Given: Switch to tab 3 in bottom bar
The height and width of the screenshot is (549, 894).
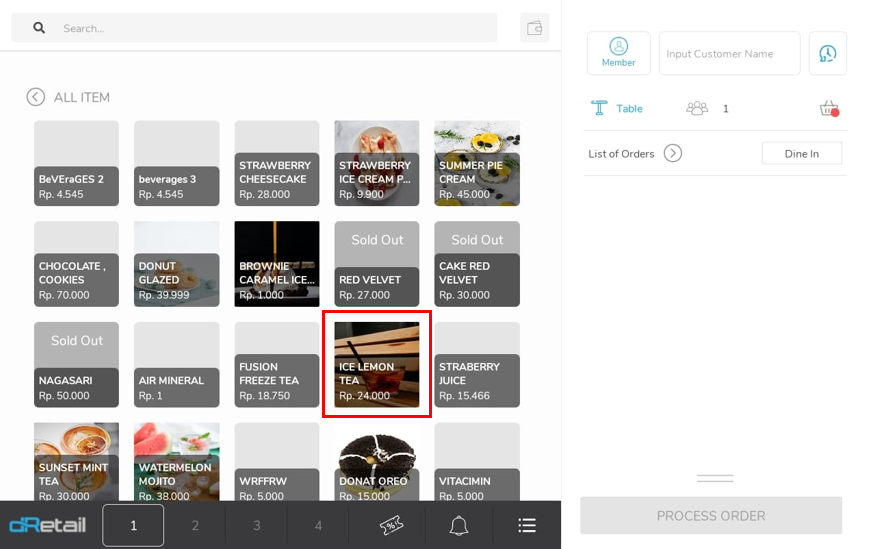Looking at the screenshot, I should tap(256, 525).
